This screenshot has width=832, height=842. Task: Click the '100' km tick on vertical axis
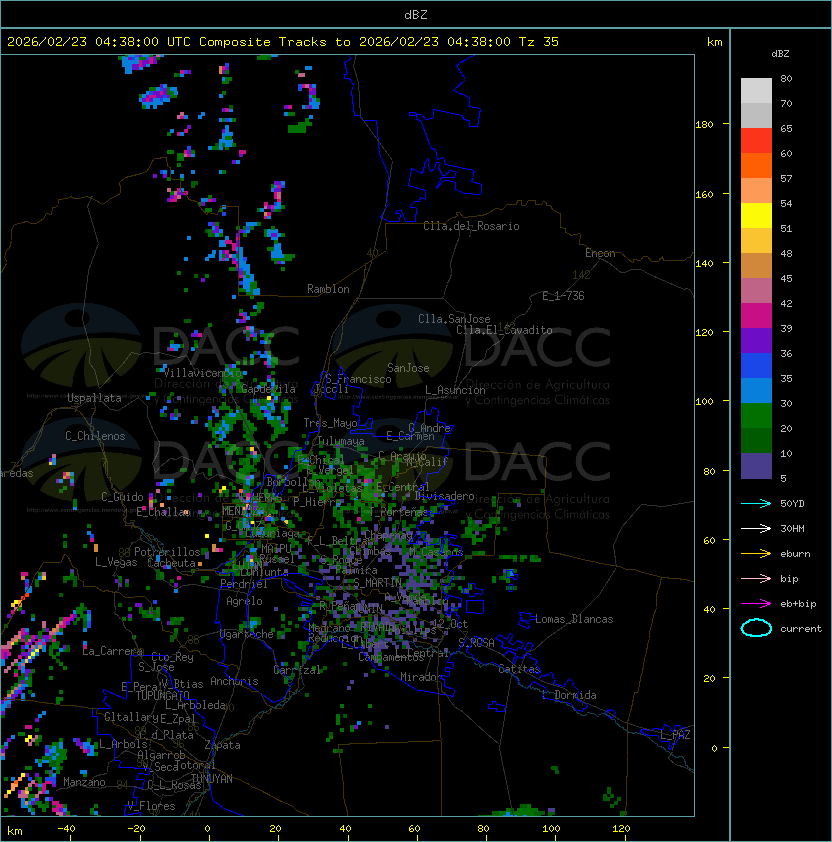(x=704, y=402)
